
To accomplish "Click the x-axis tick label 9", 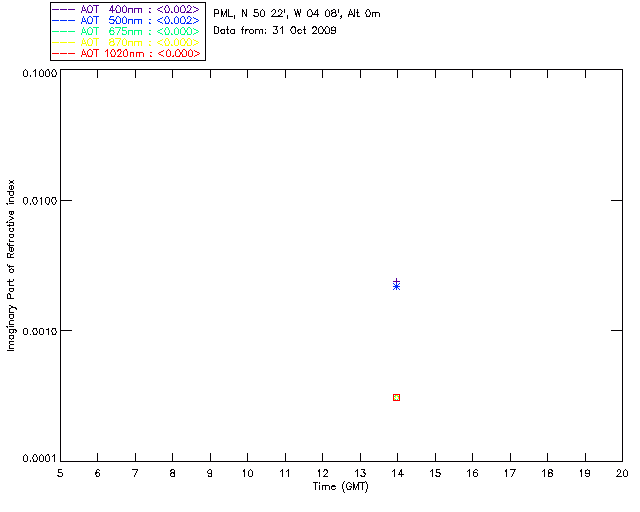I will click(x=210, y=473).
